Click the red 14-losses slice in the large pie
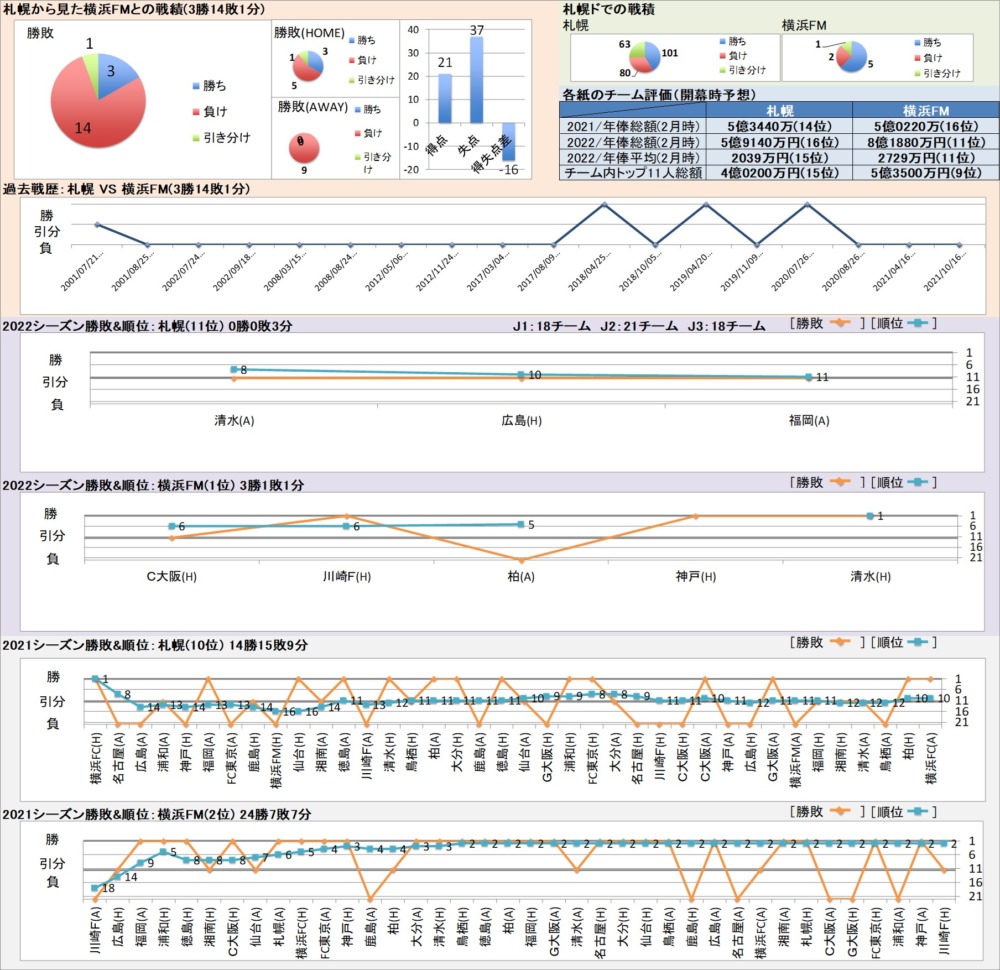The image size is (1000, 970). [x=90, y=115]
